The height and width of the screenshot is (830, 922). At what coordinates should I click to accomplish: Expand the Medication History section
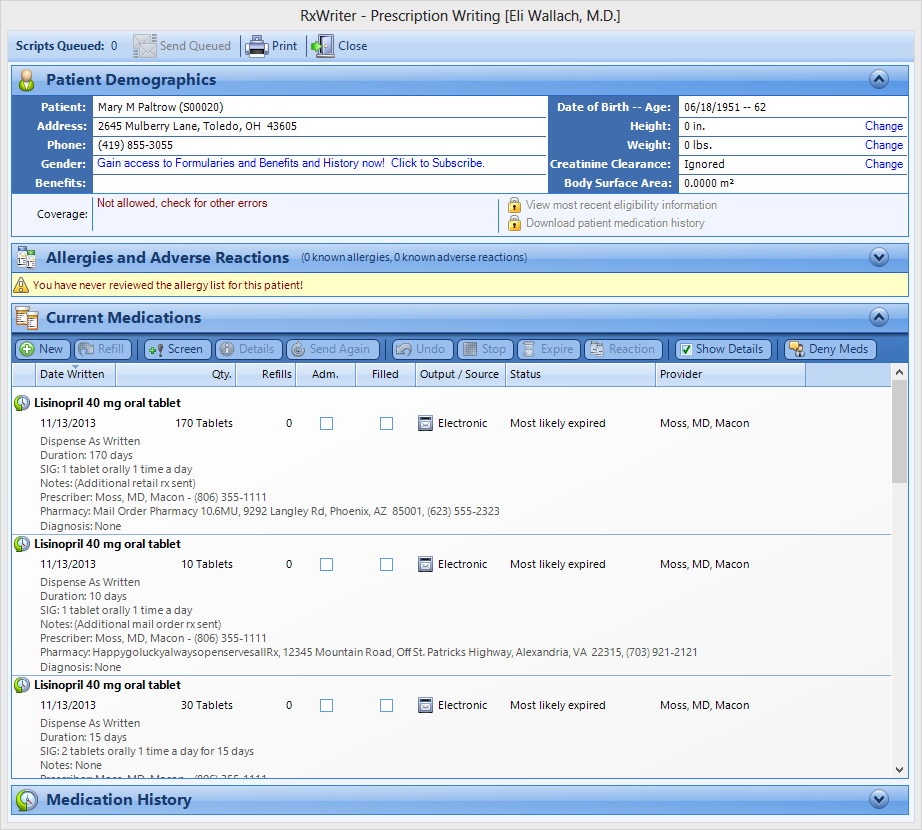[879, 799]
